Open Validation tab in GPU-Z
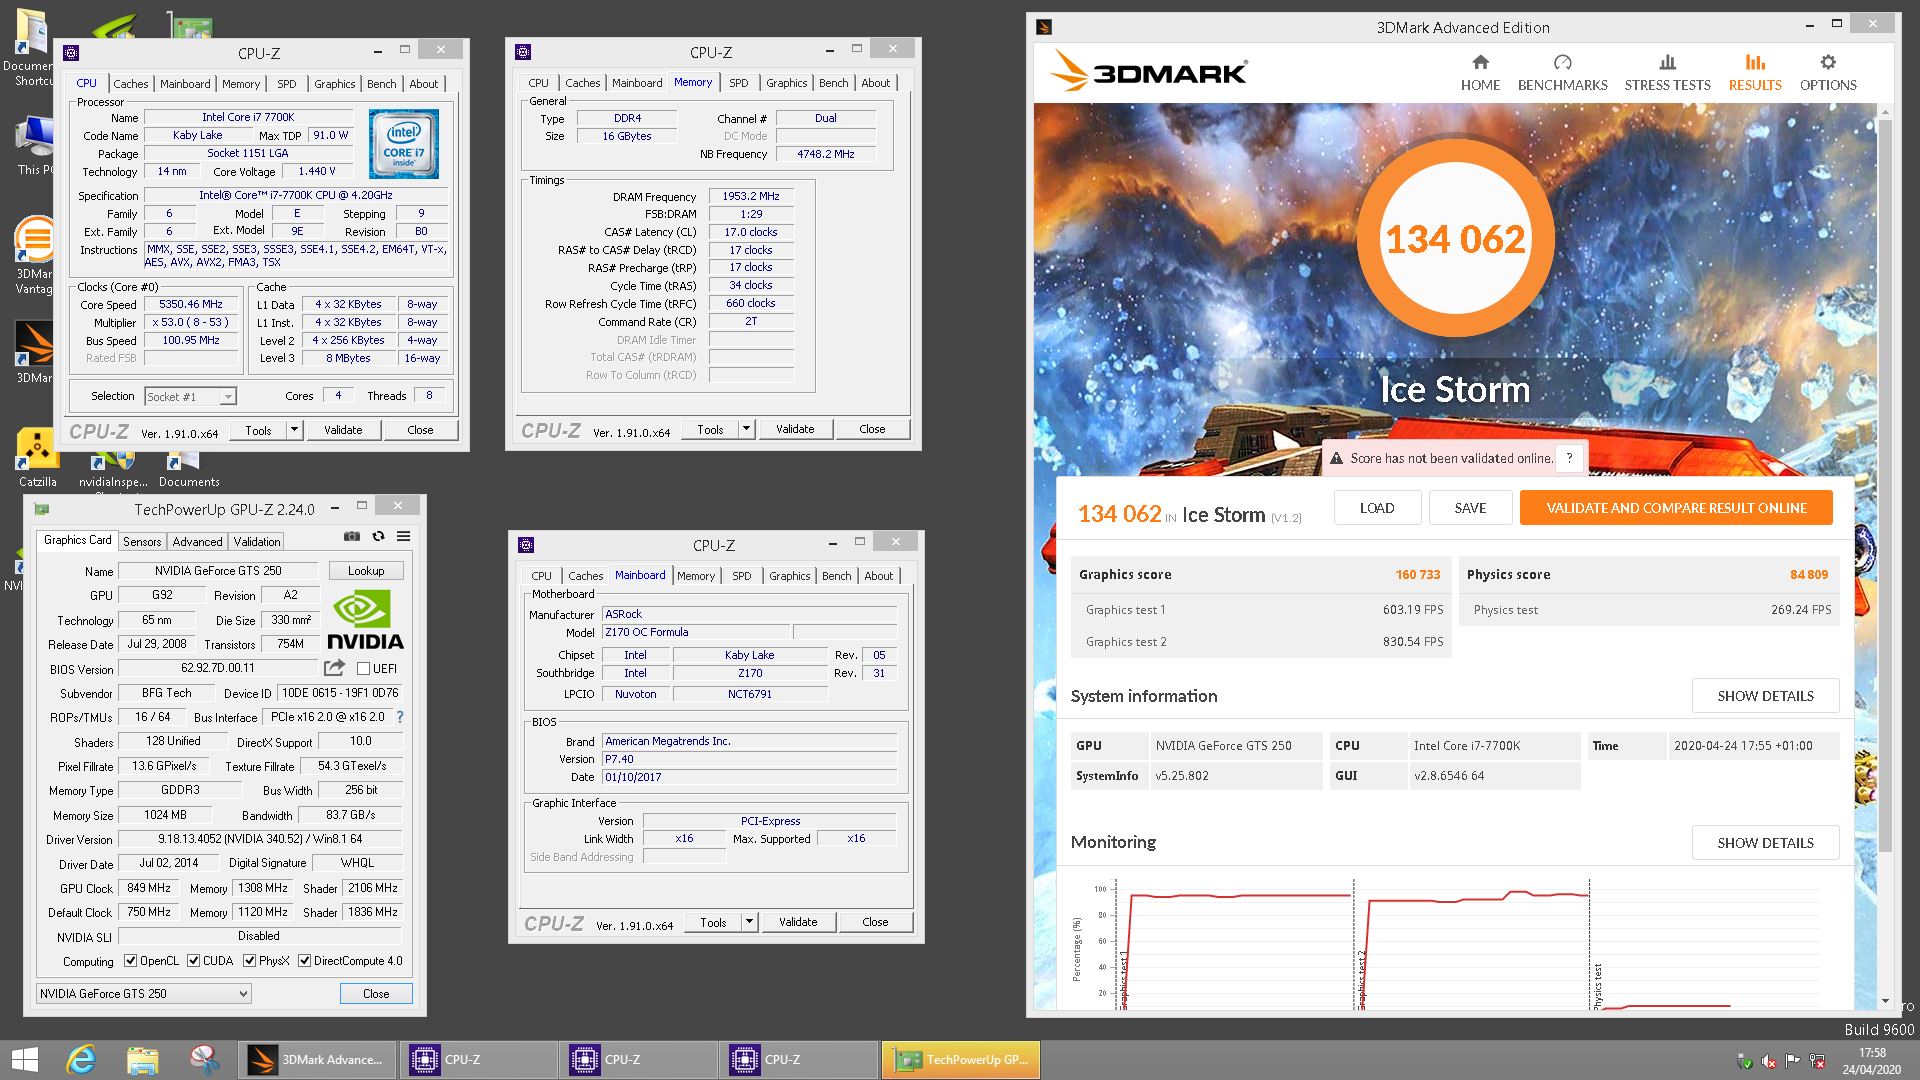 tap(257, 541)
